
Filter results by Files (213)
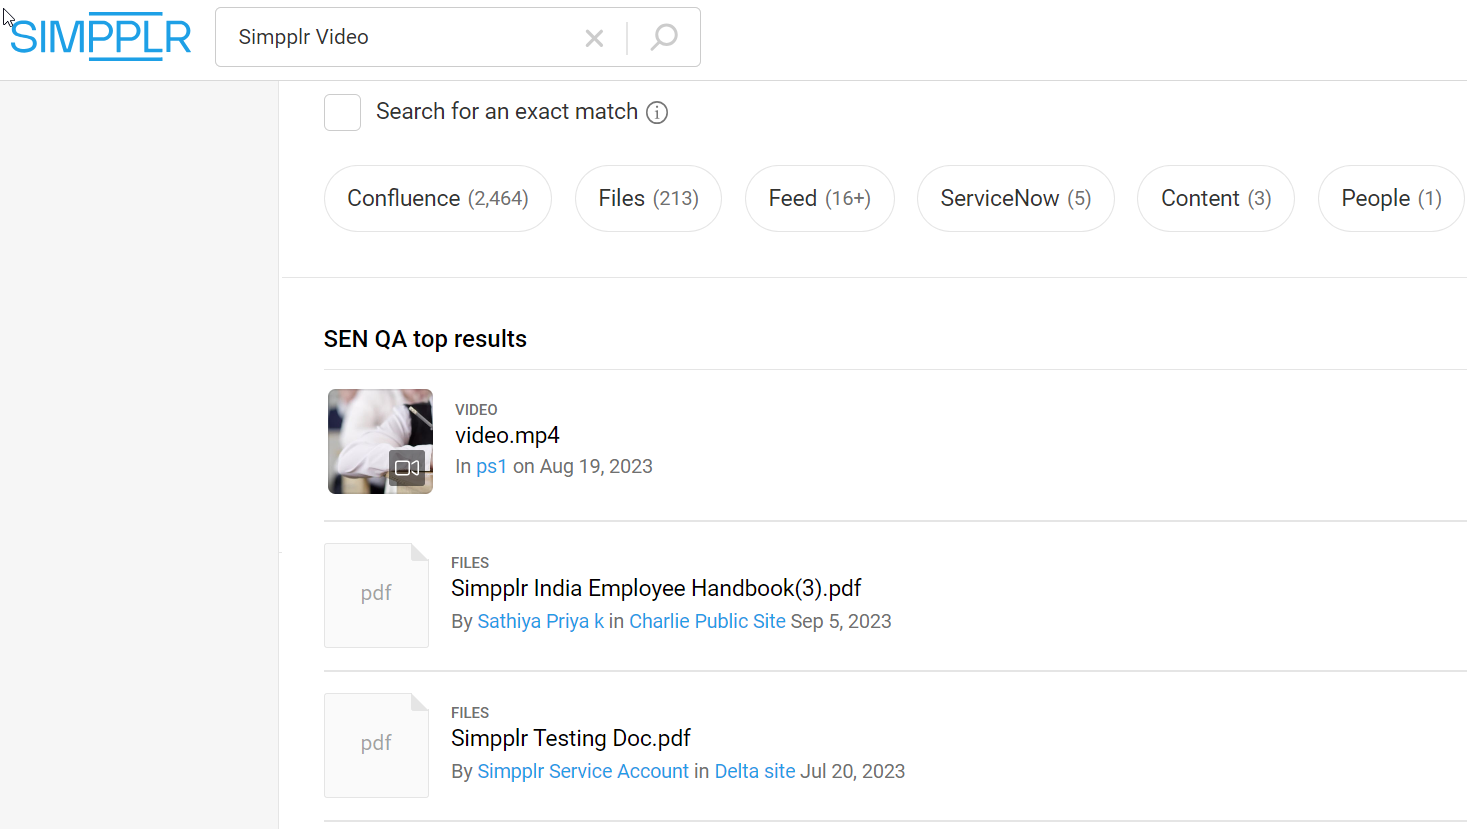coord(648,198)
